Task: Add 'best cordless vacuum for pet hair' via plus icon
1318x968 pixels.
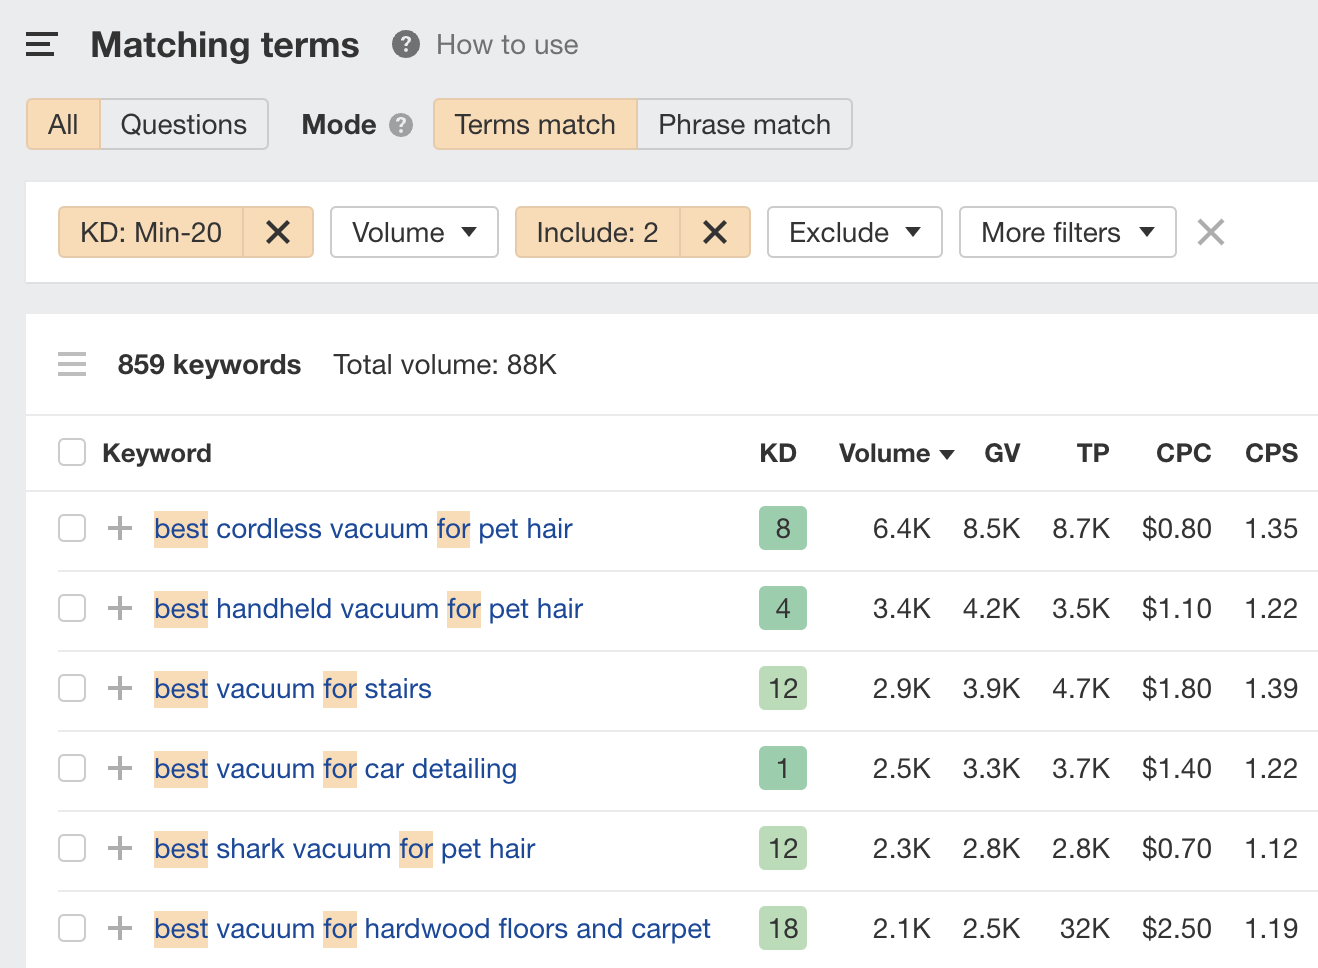Action: click(119, 528)
